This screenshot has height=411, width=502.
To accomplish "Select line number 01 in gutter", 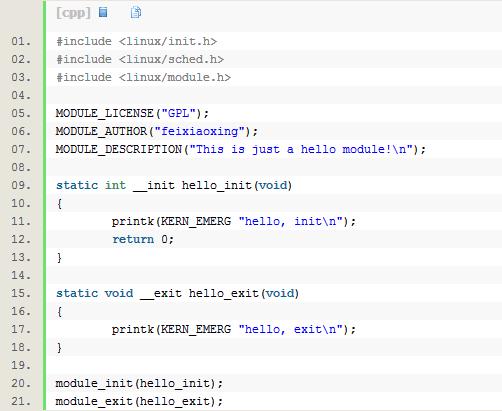I will [x=21, y=41].
